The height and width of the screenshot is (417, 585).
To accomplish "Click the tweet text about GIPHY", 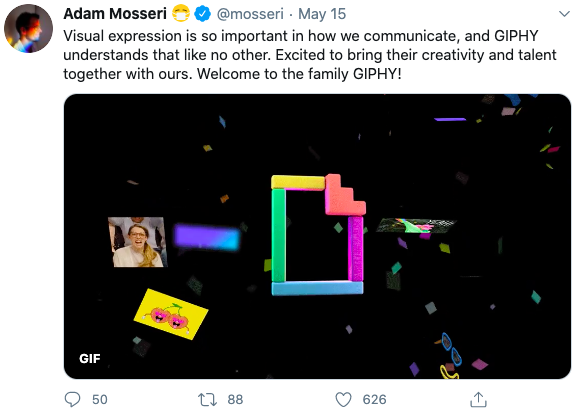I will 310,55.
